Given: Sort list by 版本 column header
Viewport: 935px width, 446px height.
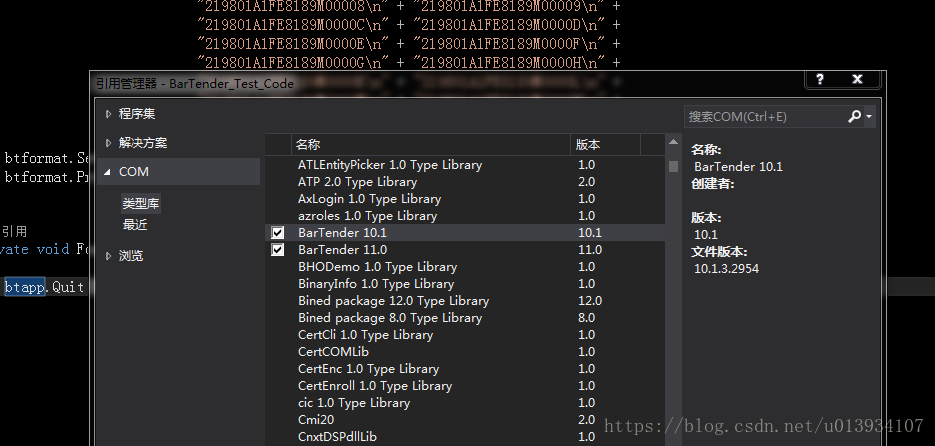Looking at the screenshot, I should [x=605, y=144].
